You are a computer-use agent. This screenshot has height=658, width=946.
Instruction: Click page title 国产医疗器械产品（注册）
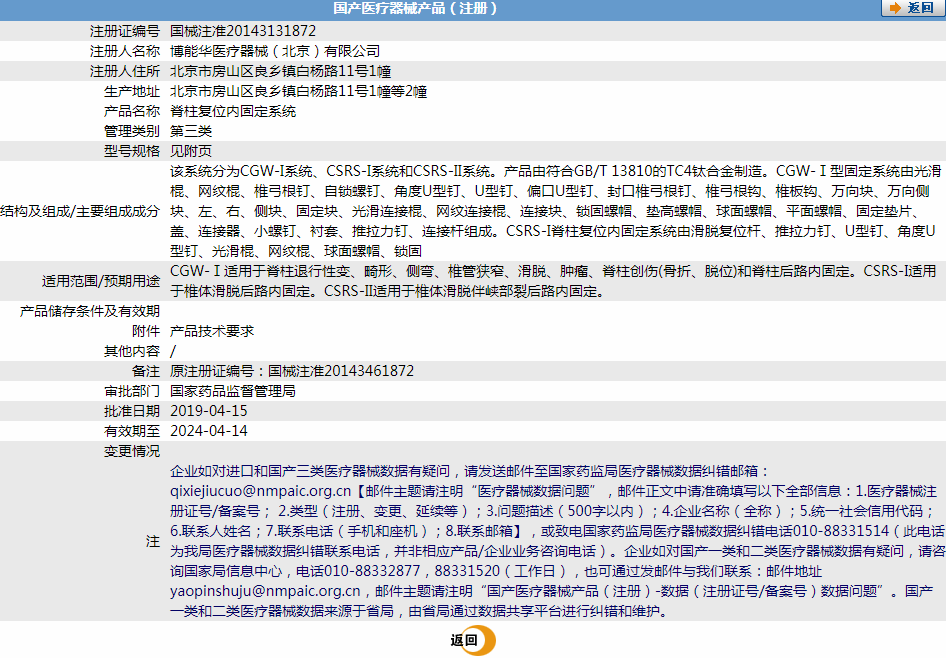pos(415,8)
